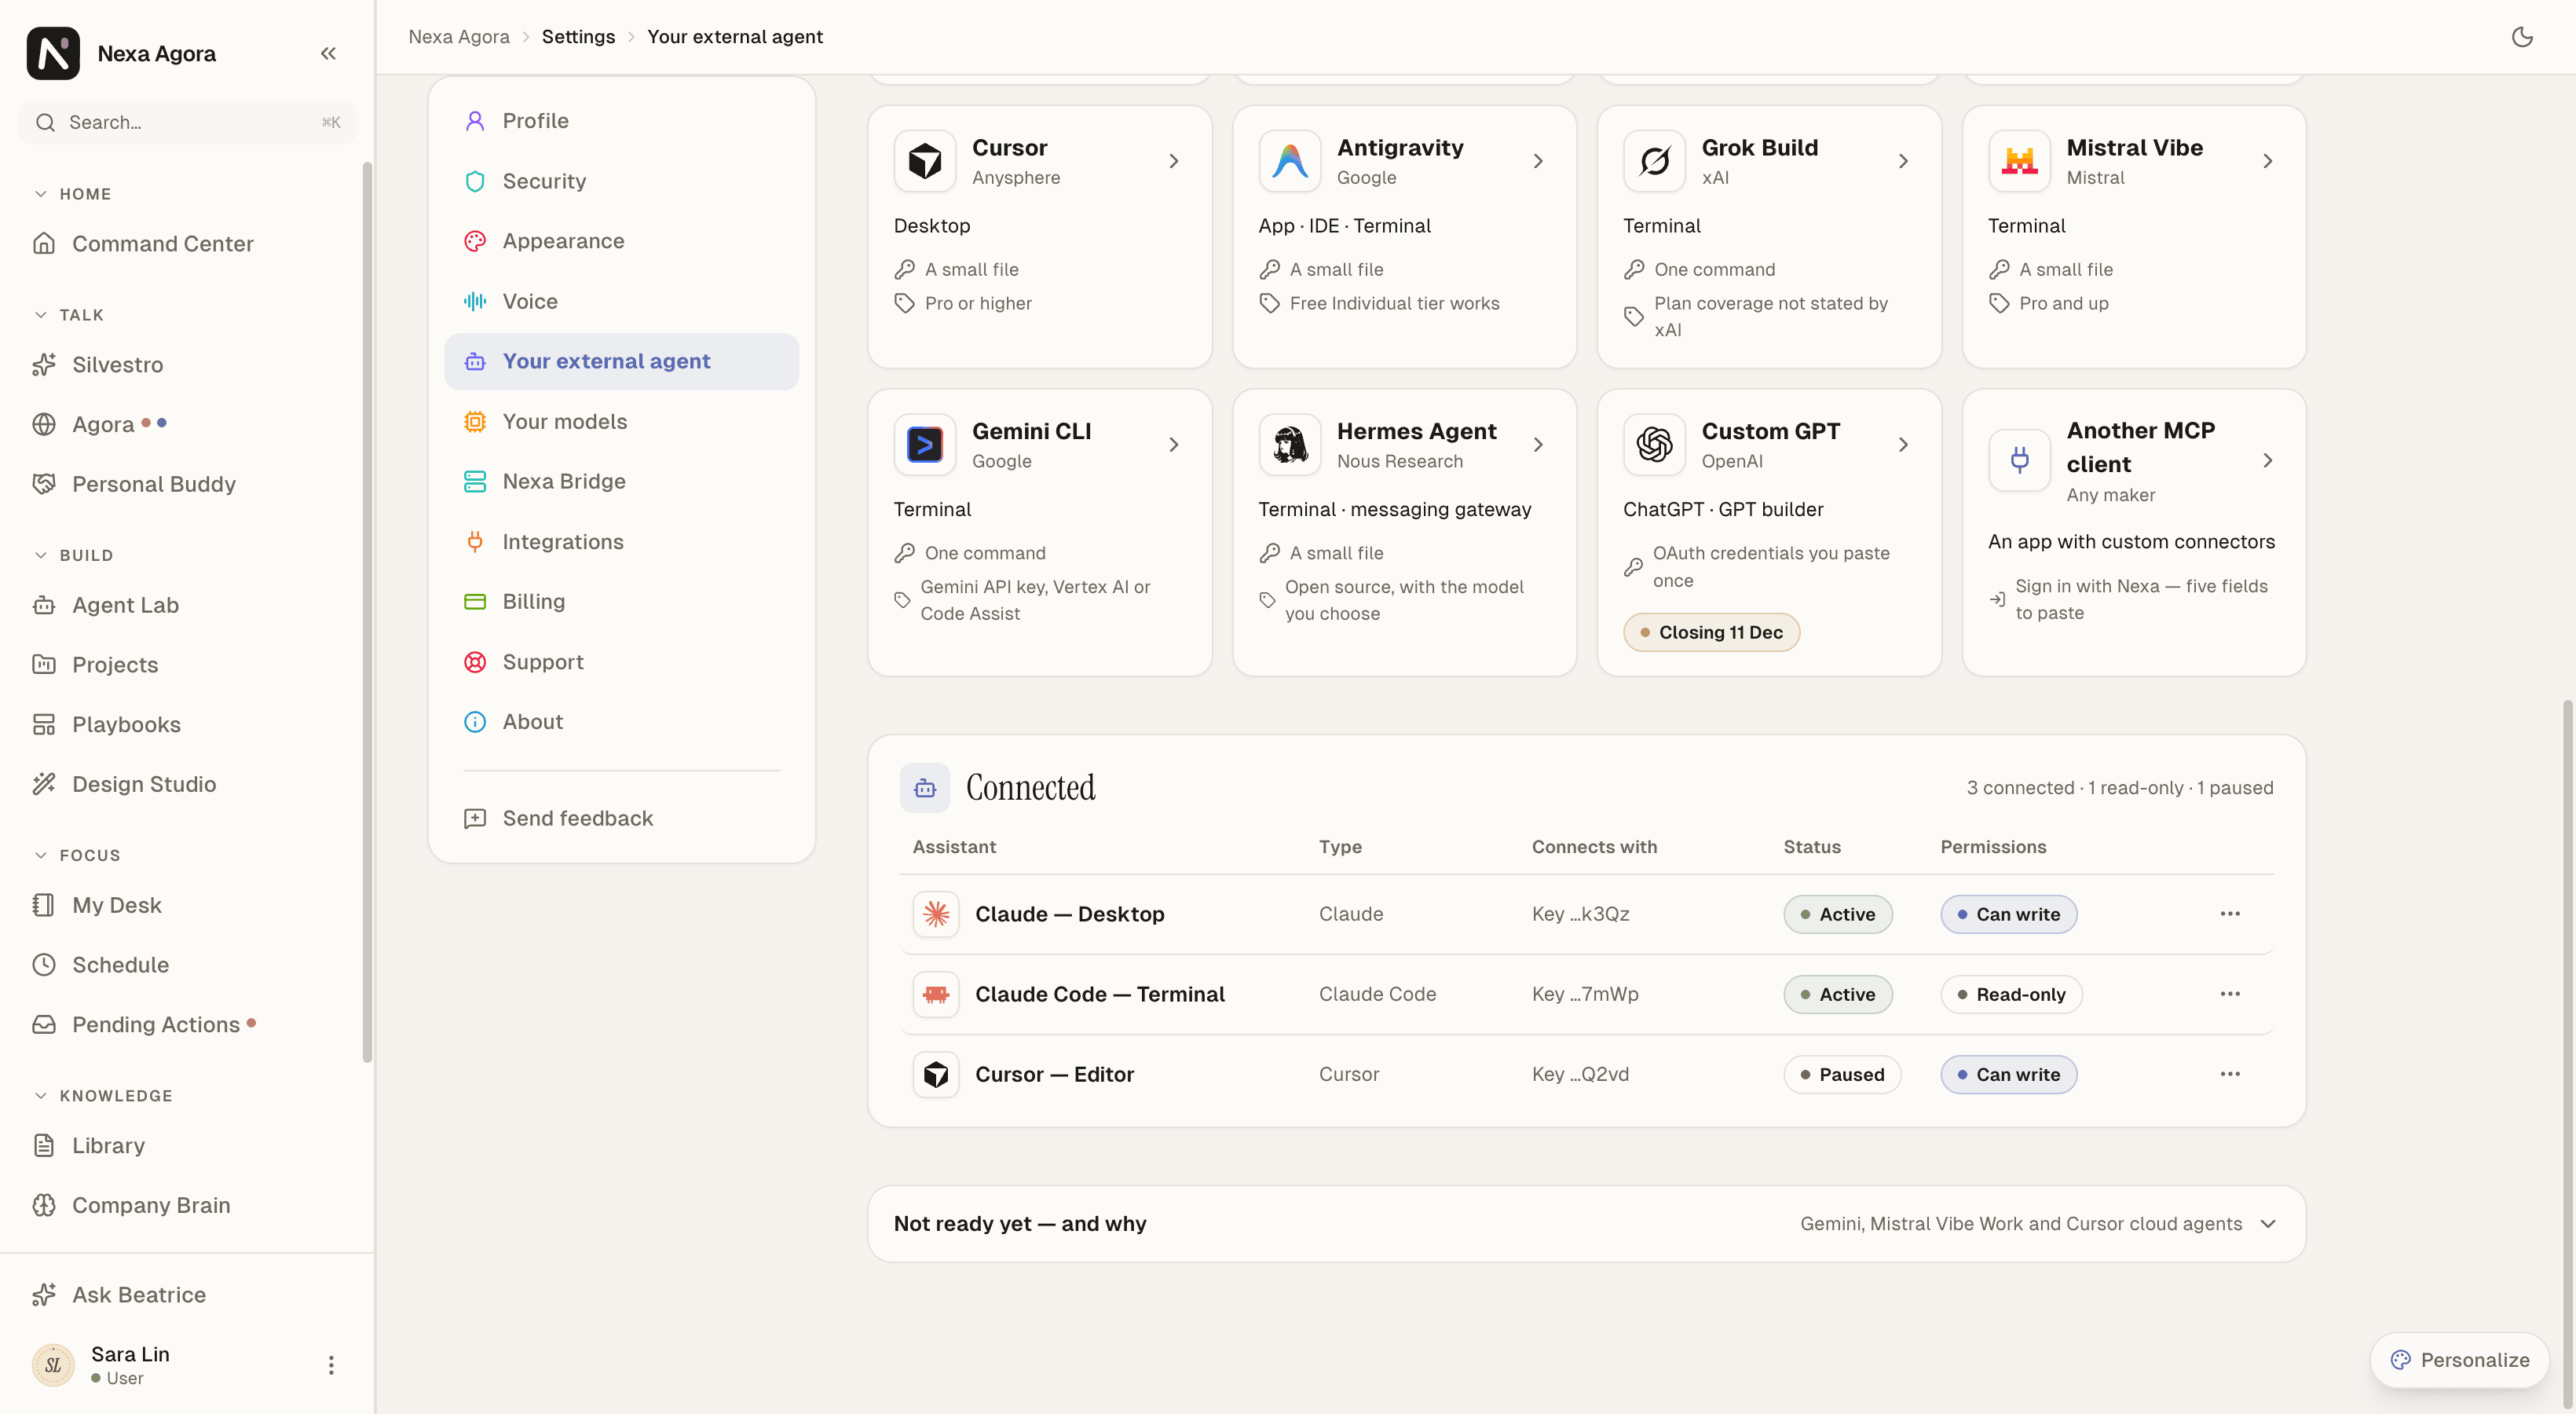Click the Cursor — Editor row icon

click(x=936, y=1074)
